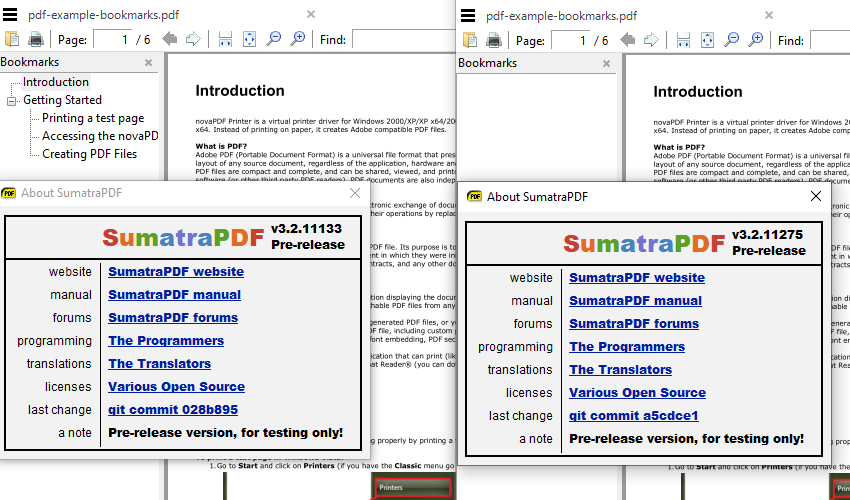Zoom in using right window toolbar
The width and height of the screenshot is (850, 500).
tap(756, 40)
